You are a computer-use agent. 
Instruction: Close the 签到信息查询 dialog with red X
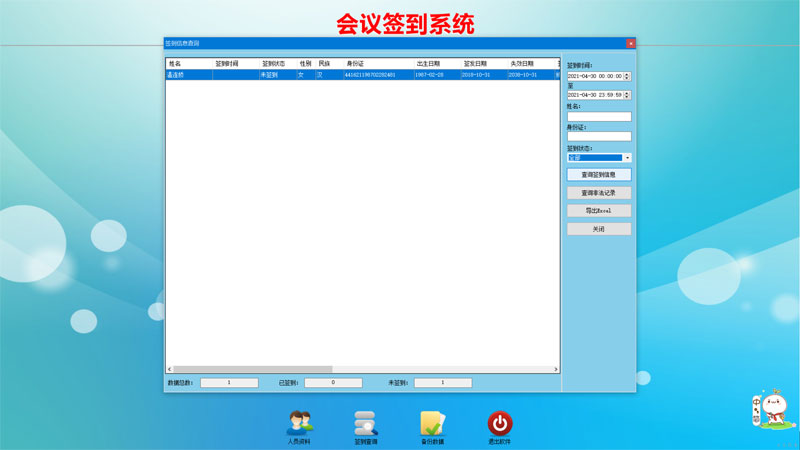(631, 44)
